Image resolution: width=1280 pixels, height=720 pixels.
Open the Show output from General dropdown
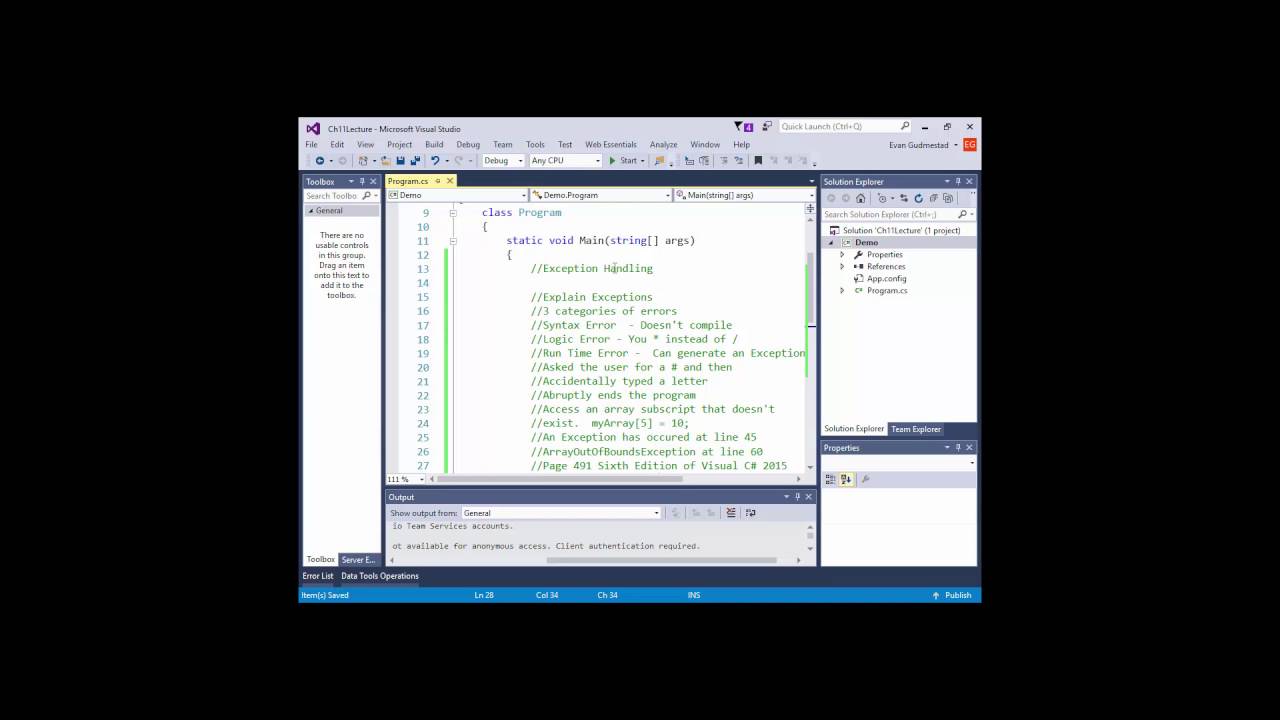coord(561,513)
